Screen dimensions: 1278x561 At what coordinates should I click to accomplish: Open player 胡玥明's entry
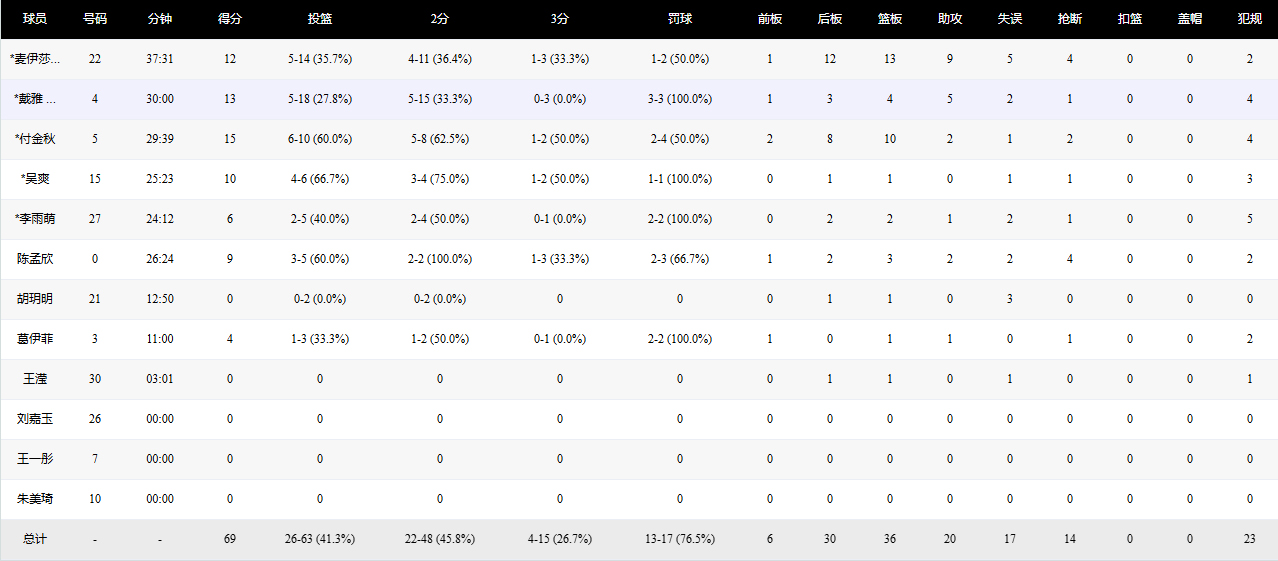pos(35,299)
